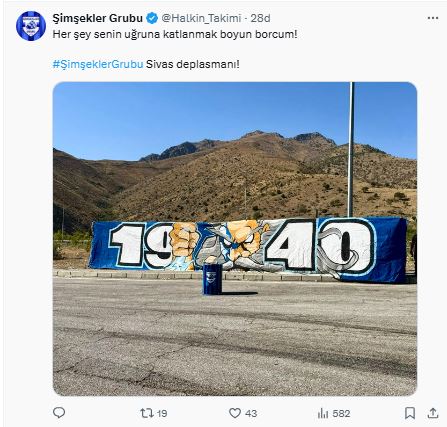Click the like count 43

click(251, 414)
